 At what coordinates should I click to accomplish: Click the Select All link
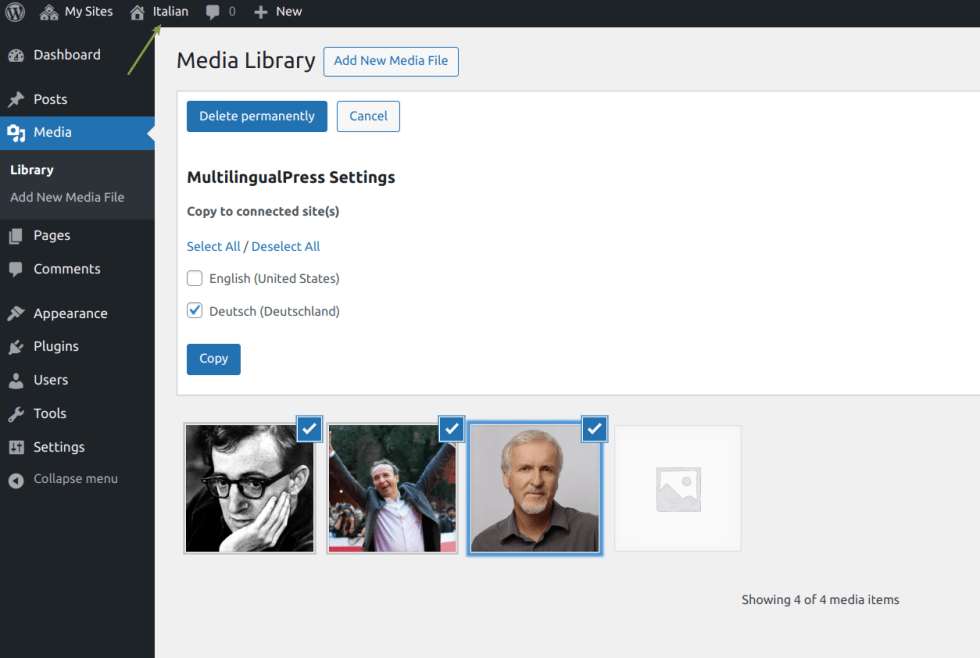[213, 246]
